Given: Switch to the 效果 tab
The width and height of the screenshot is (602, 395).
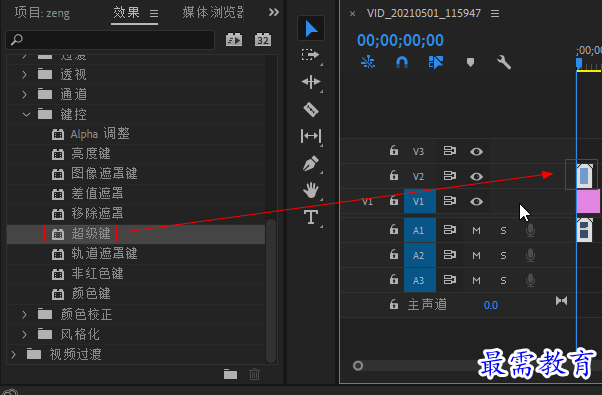Looking at the screenshot, I should coord(126,13).
